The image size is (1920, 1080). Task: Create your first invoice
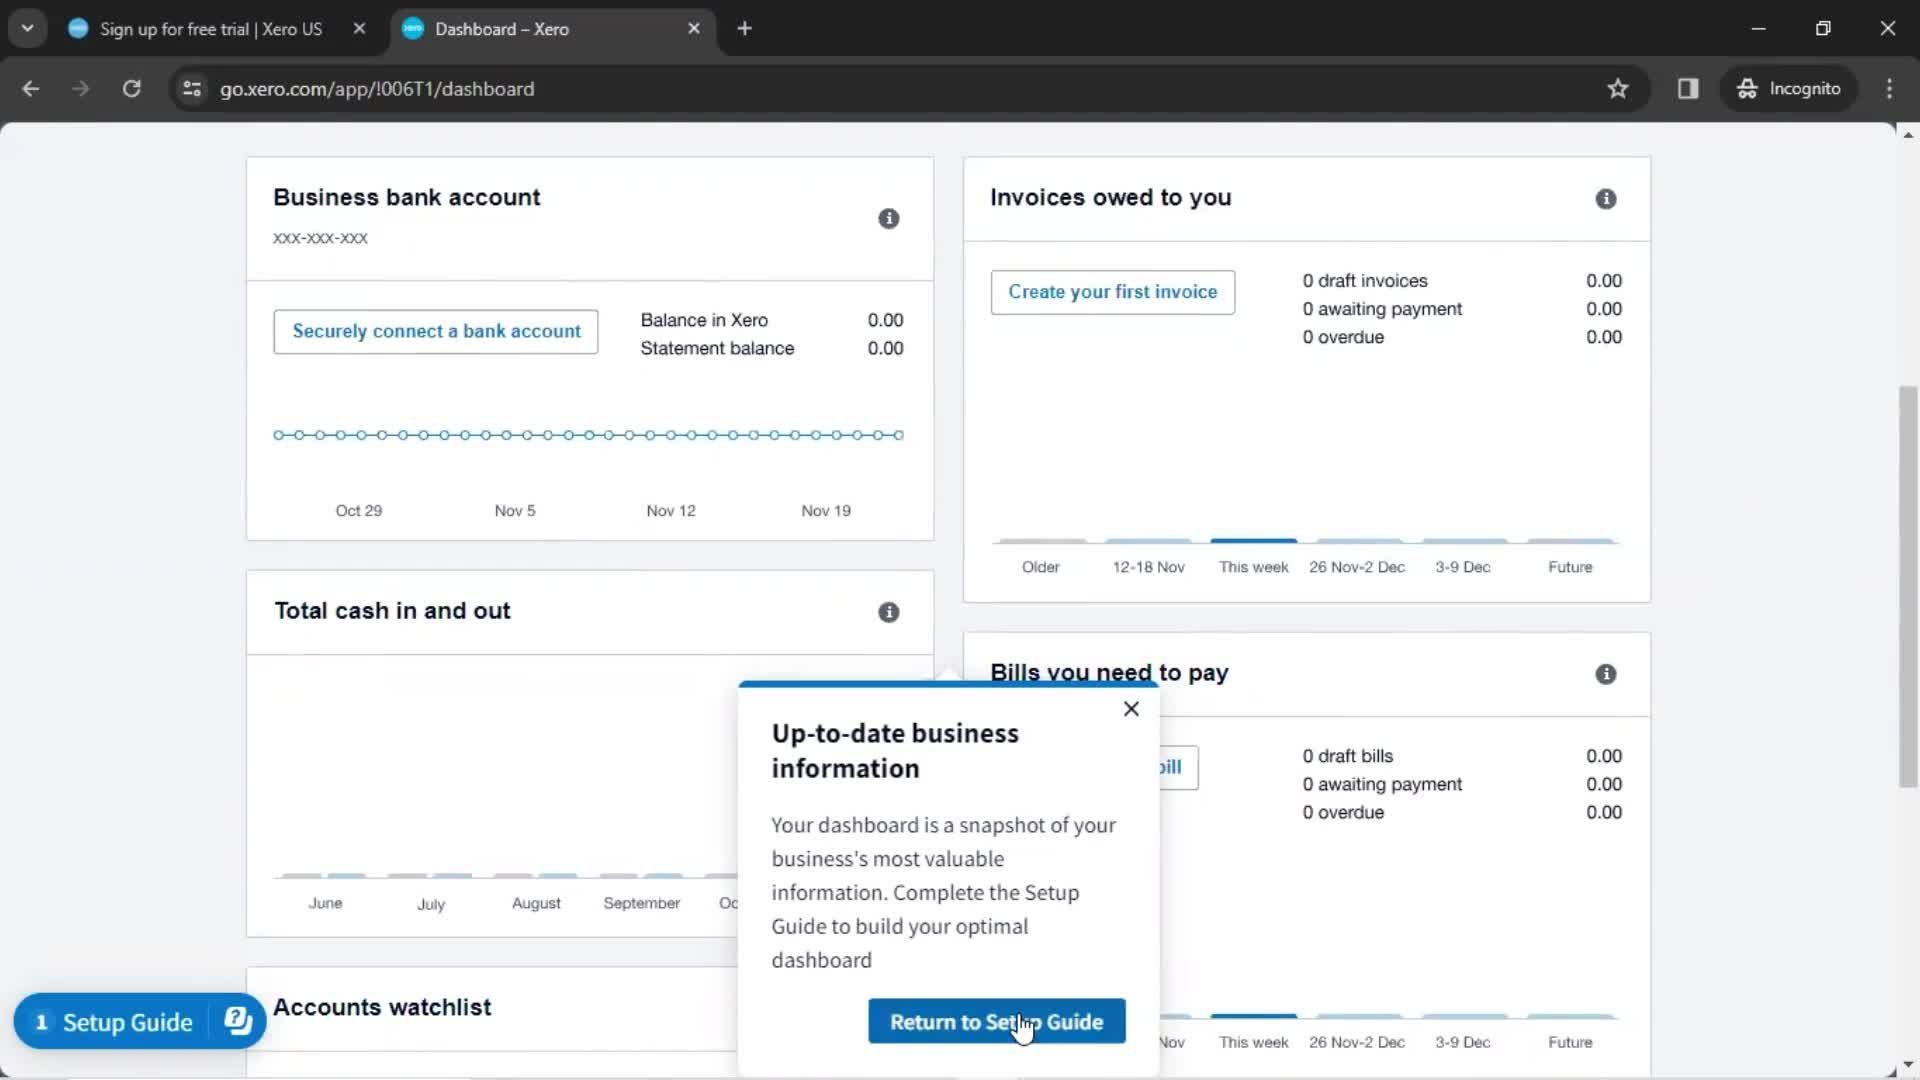[x=1112, y=292]
